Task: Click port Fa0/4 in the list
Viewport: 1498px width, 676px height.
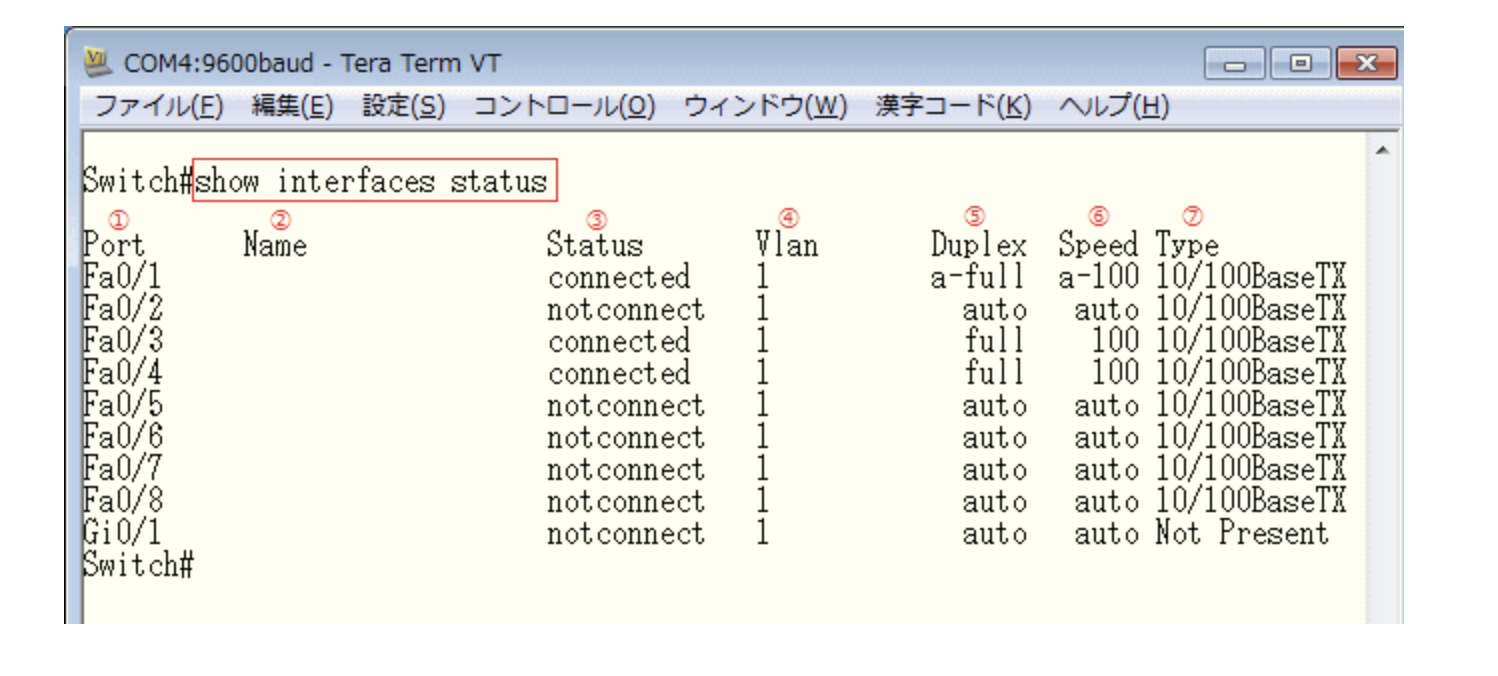Action: pyautogui.click(x=122, y=373)
